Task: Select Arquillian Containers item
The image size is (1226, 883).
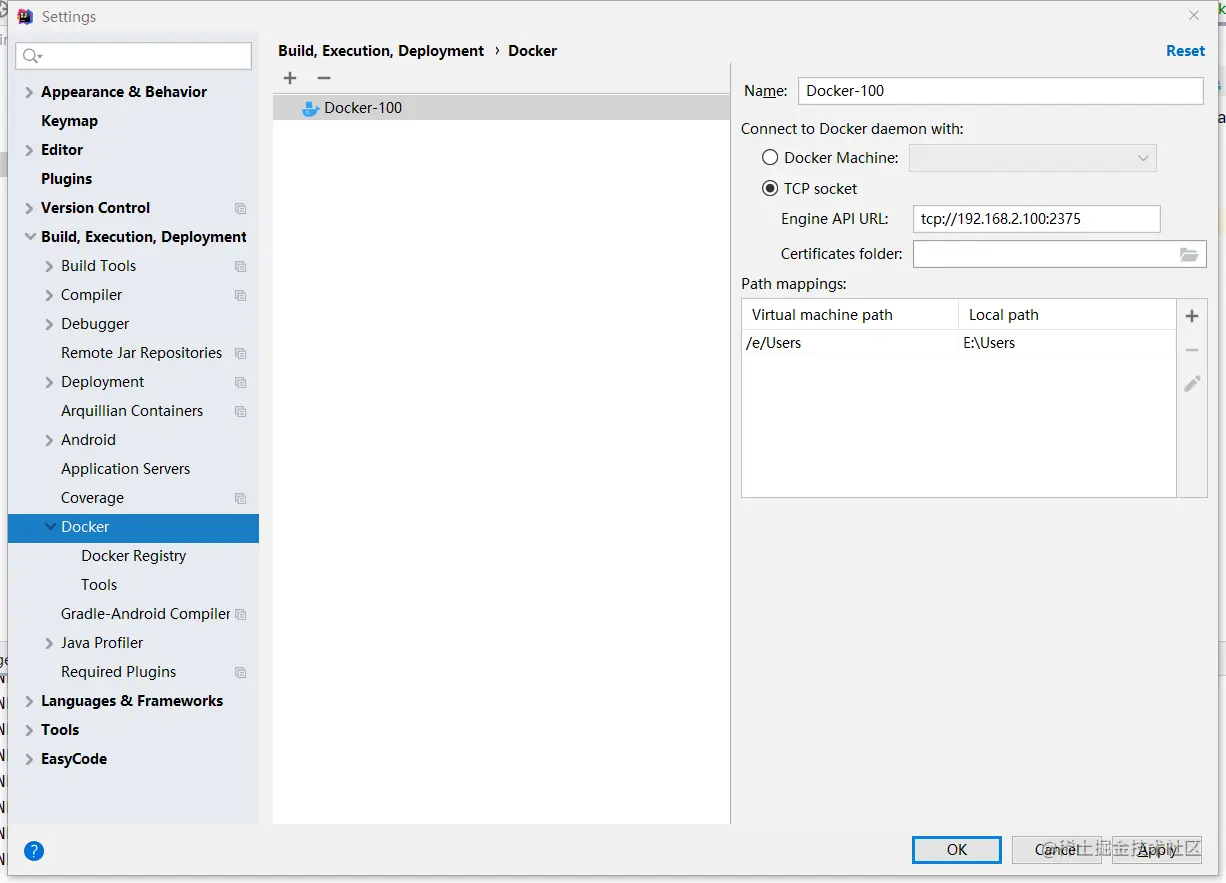Action: point(132,411)
